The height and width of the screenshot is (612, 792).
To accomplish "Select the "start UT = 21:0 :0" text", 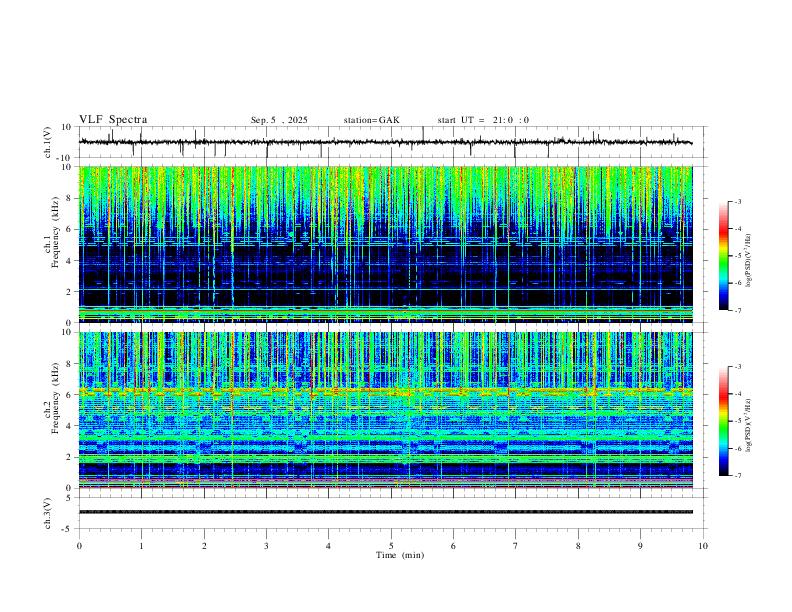I will (x=483, y=120).
